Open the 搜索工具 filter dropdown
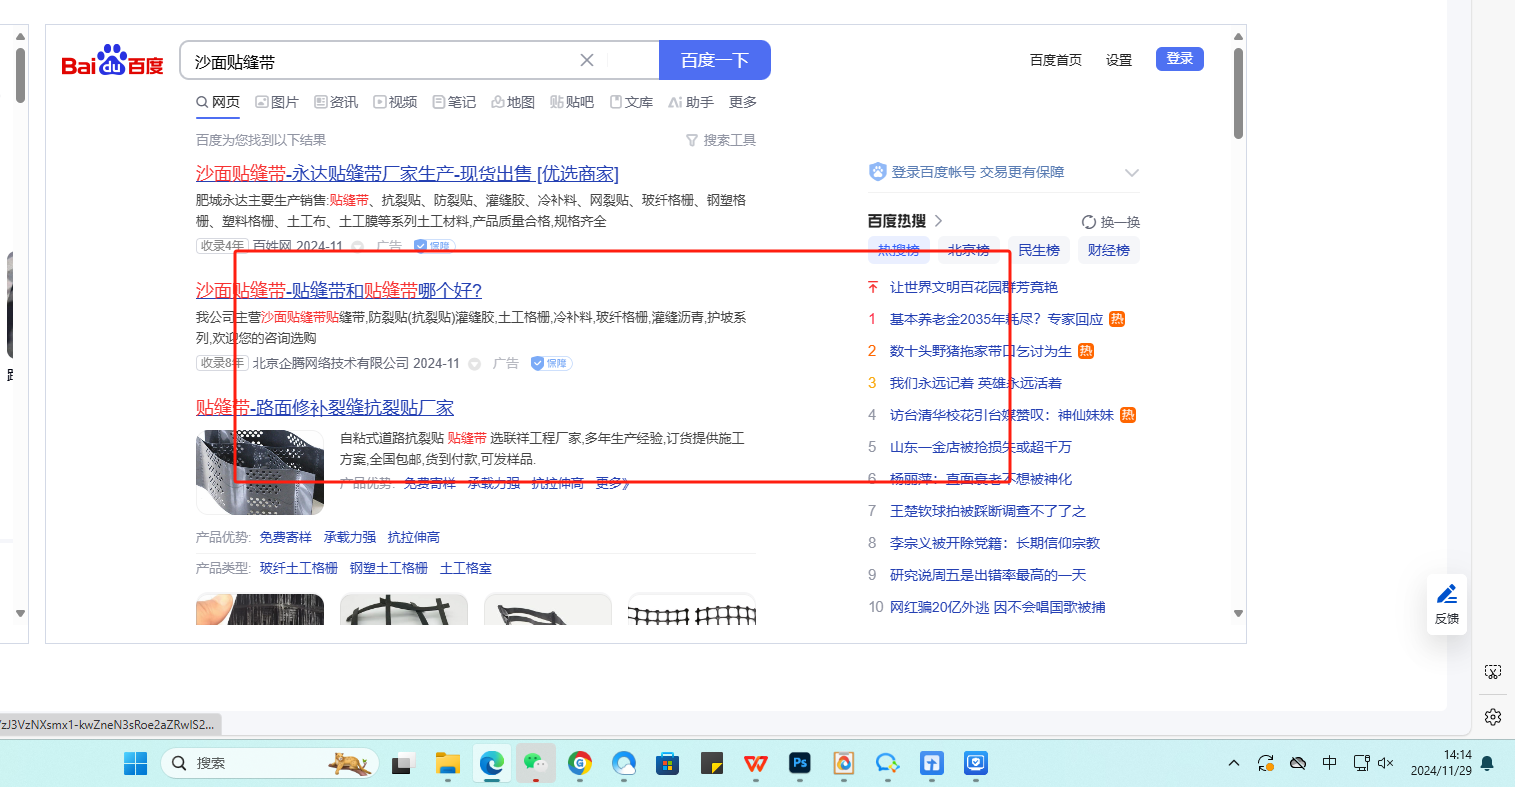Viewport: 1515px width, 787px height. point(720,140)
